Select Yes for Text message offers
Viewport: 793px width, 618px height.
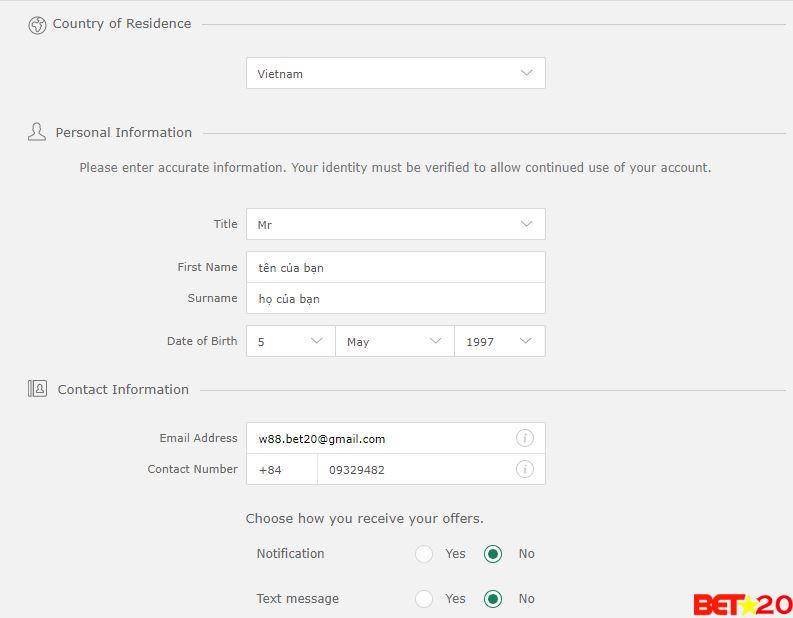[424, 599]
